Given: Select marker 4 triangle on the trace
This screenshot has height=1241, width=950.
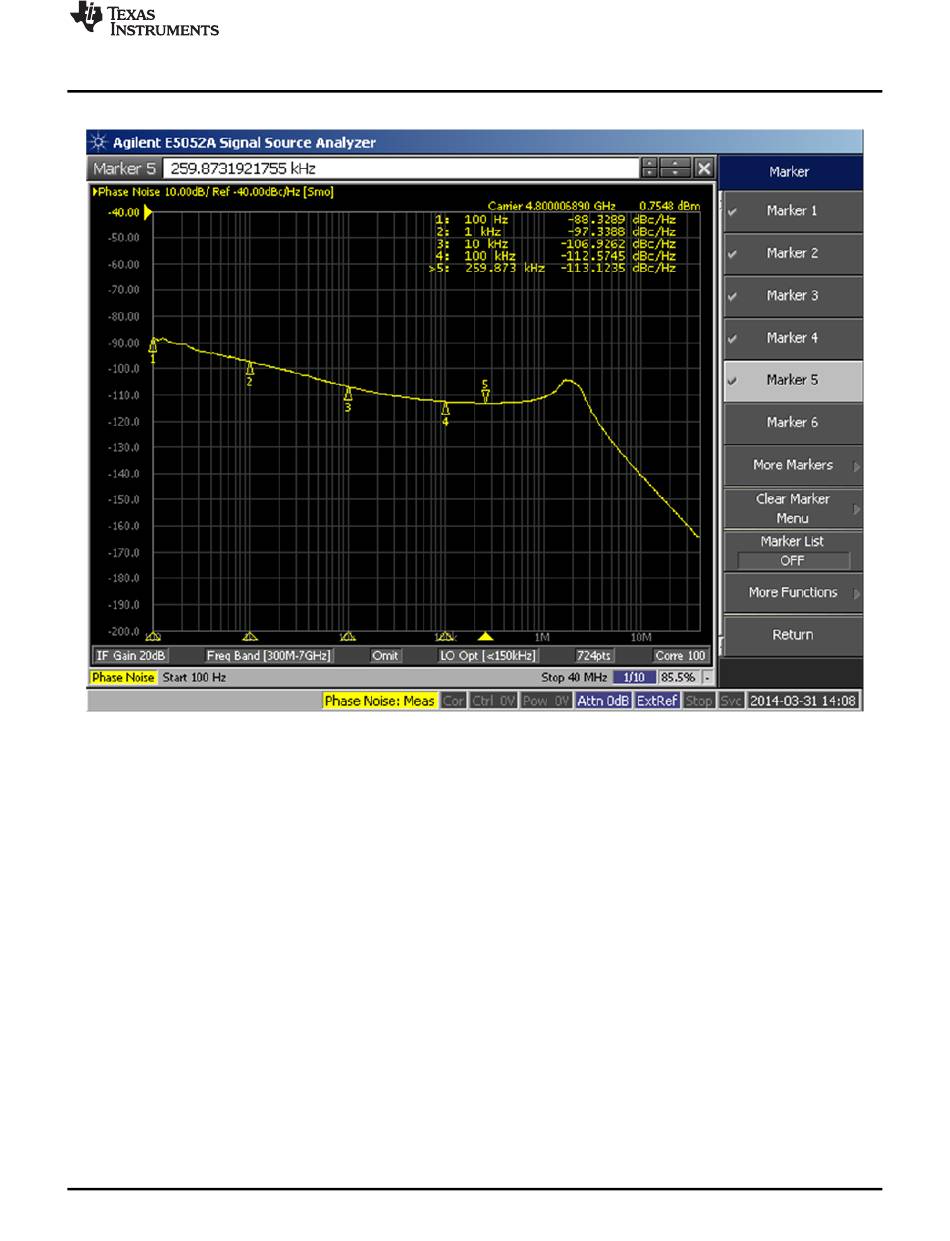Looking at the screenshot, I should pyautogui.click(x=446, y=411).
